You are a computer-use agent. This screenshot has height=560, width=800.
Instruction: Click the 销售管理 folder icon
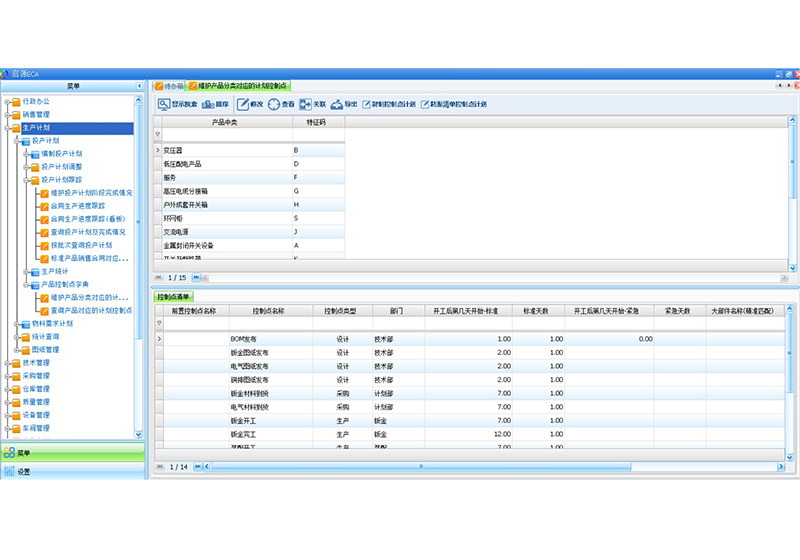[x=16, y=115]
